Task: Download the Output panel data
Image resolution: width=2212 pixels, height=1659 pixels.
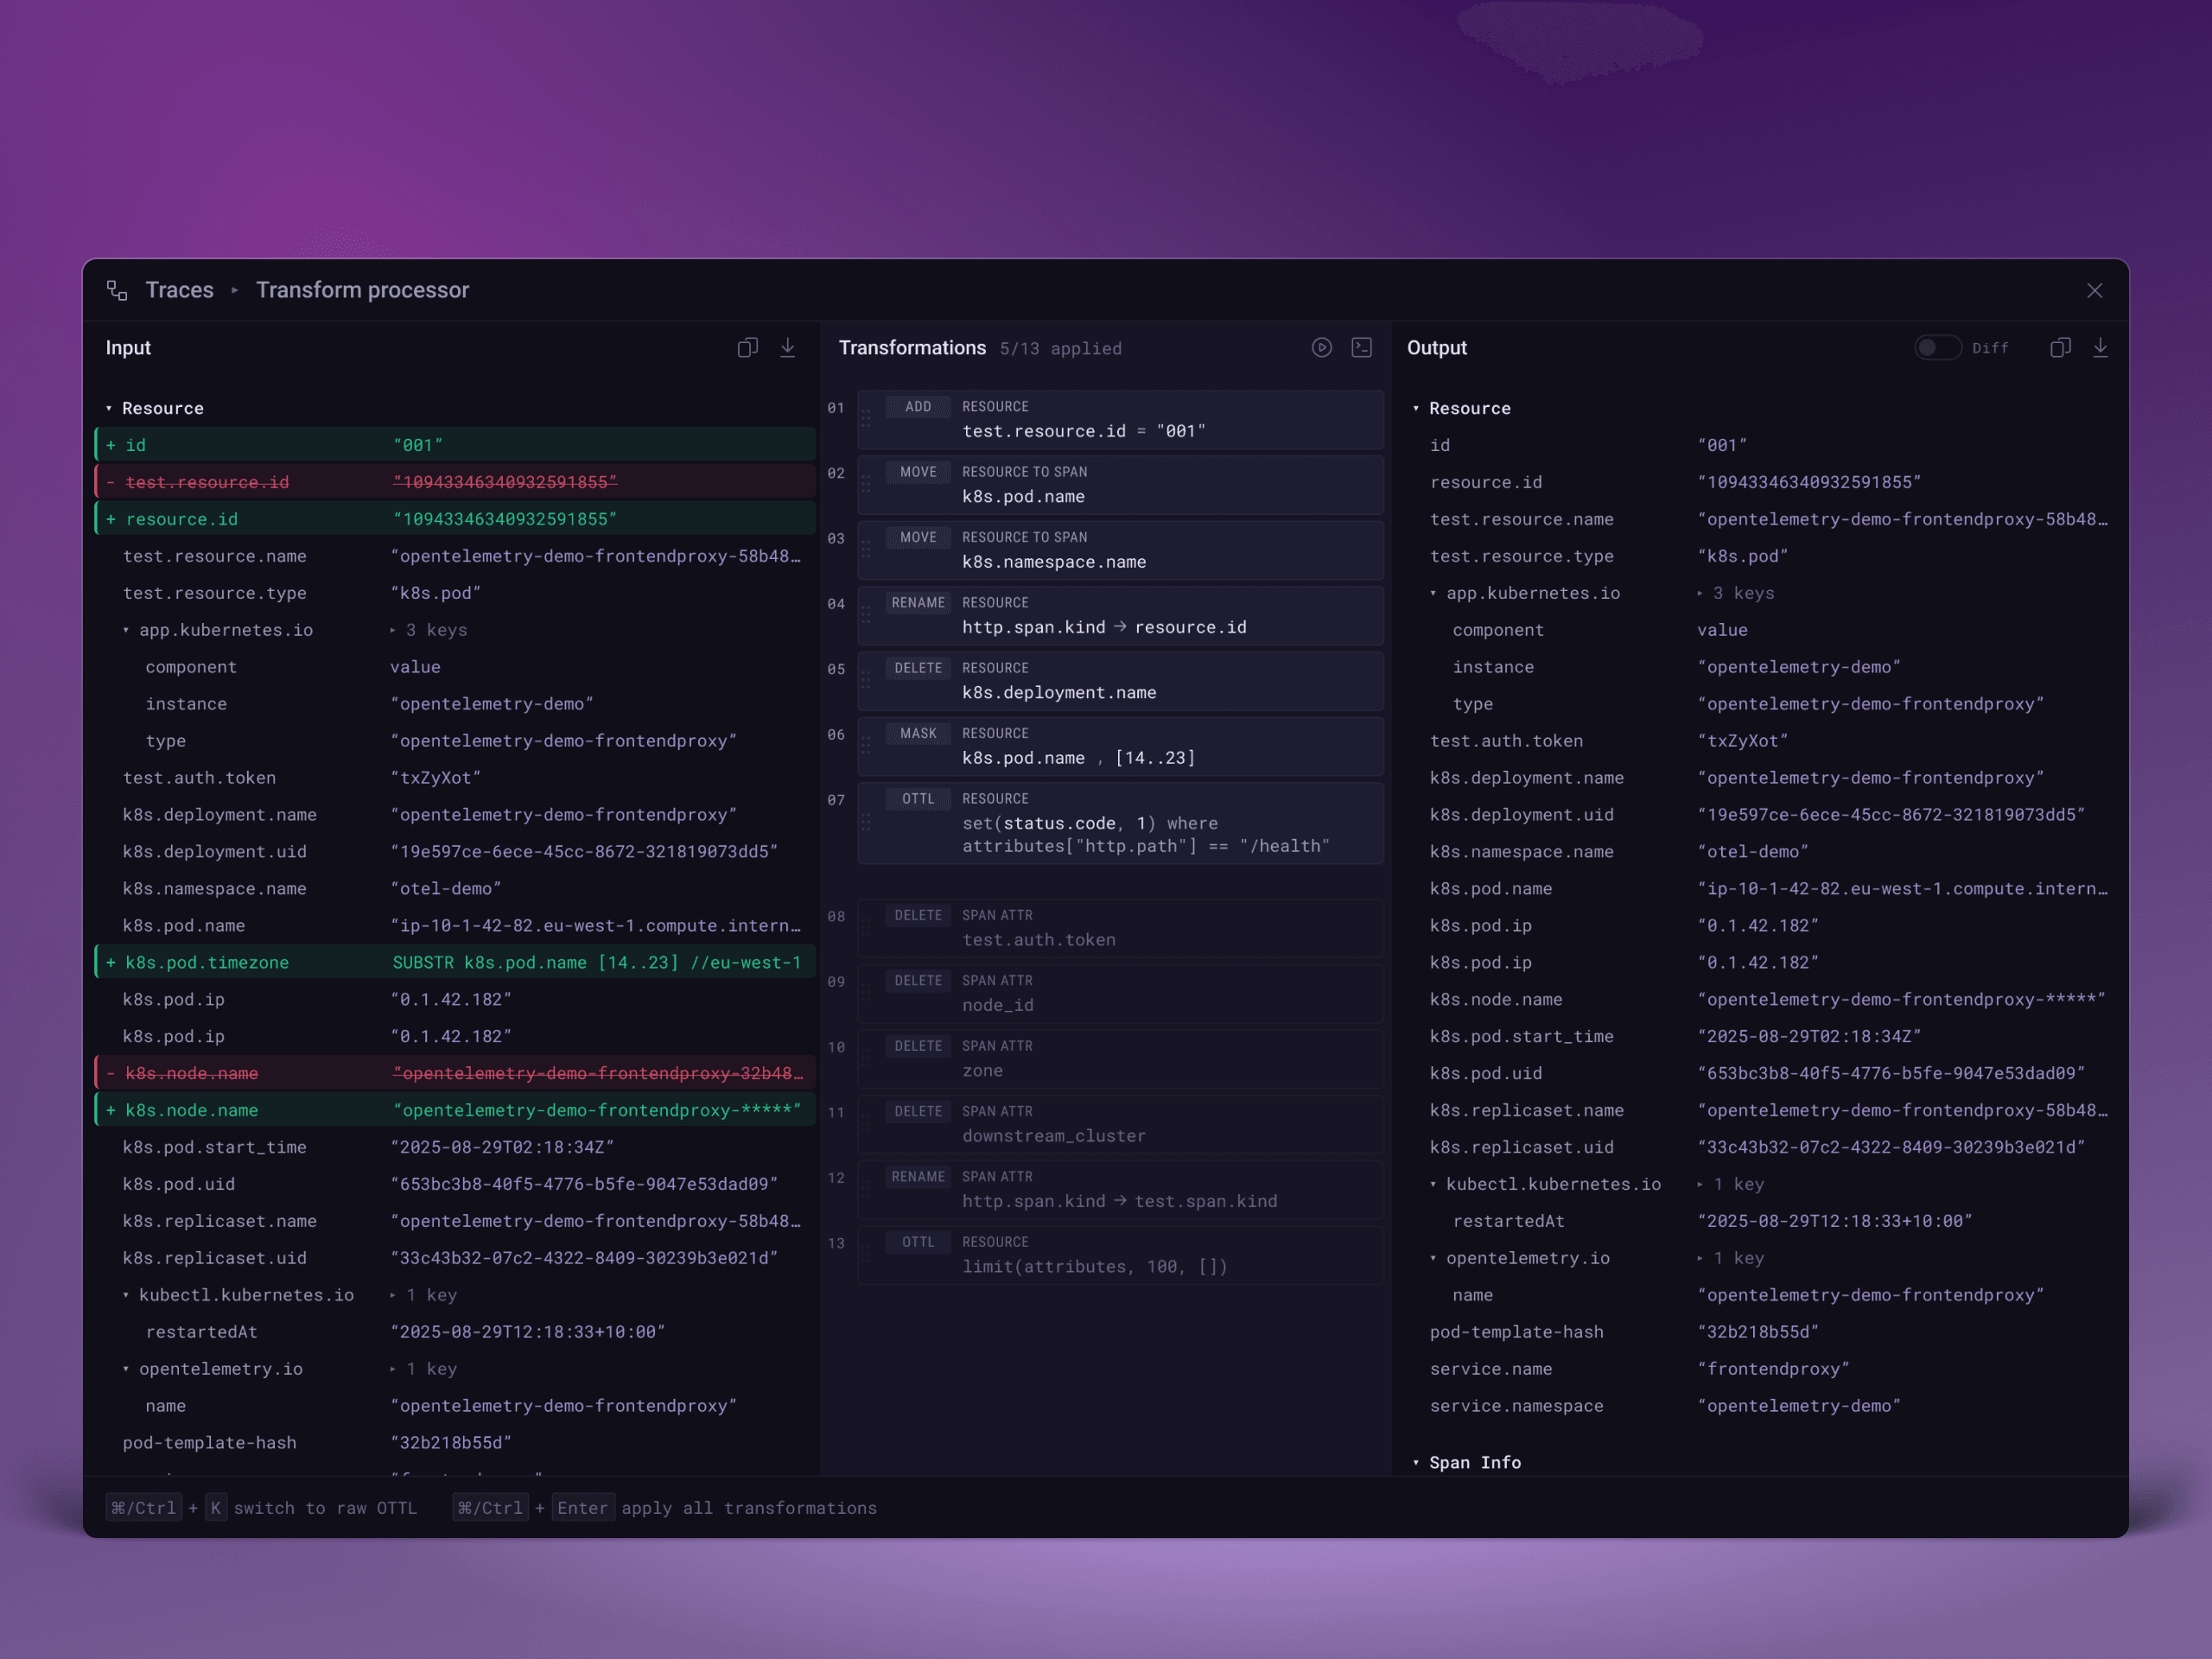Action: (2100, 348)
